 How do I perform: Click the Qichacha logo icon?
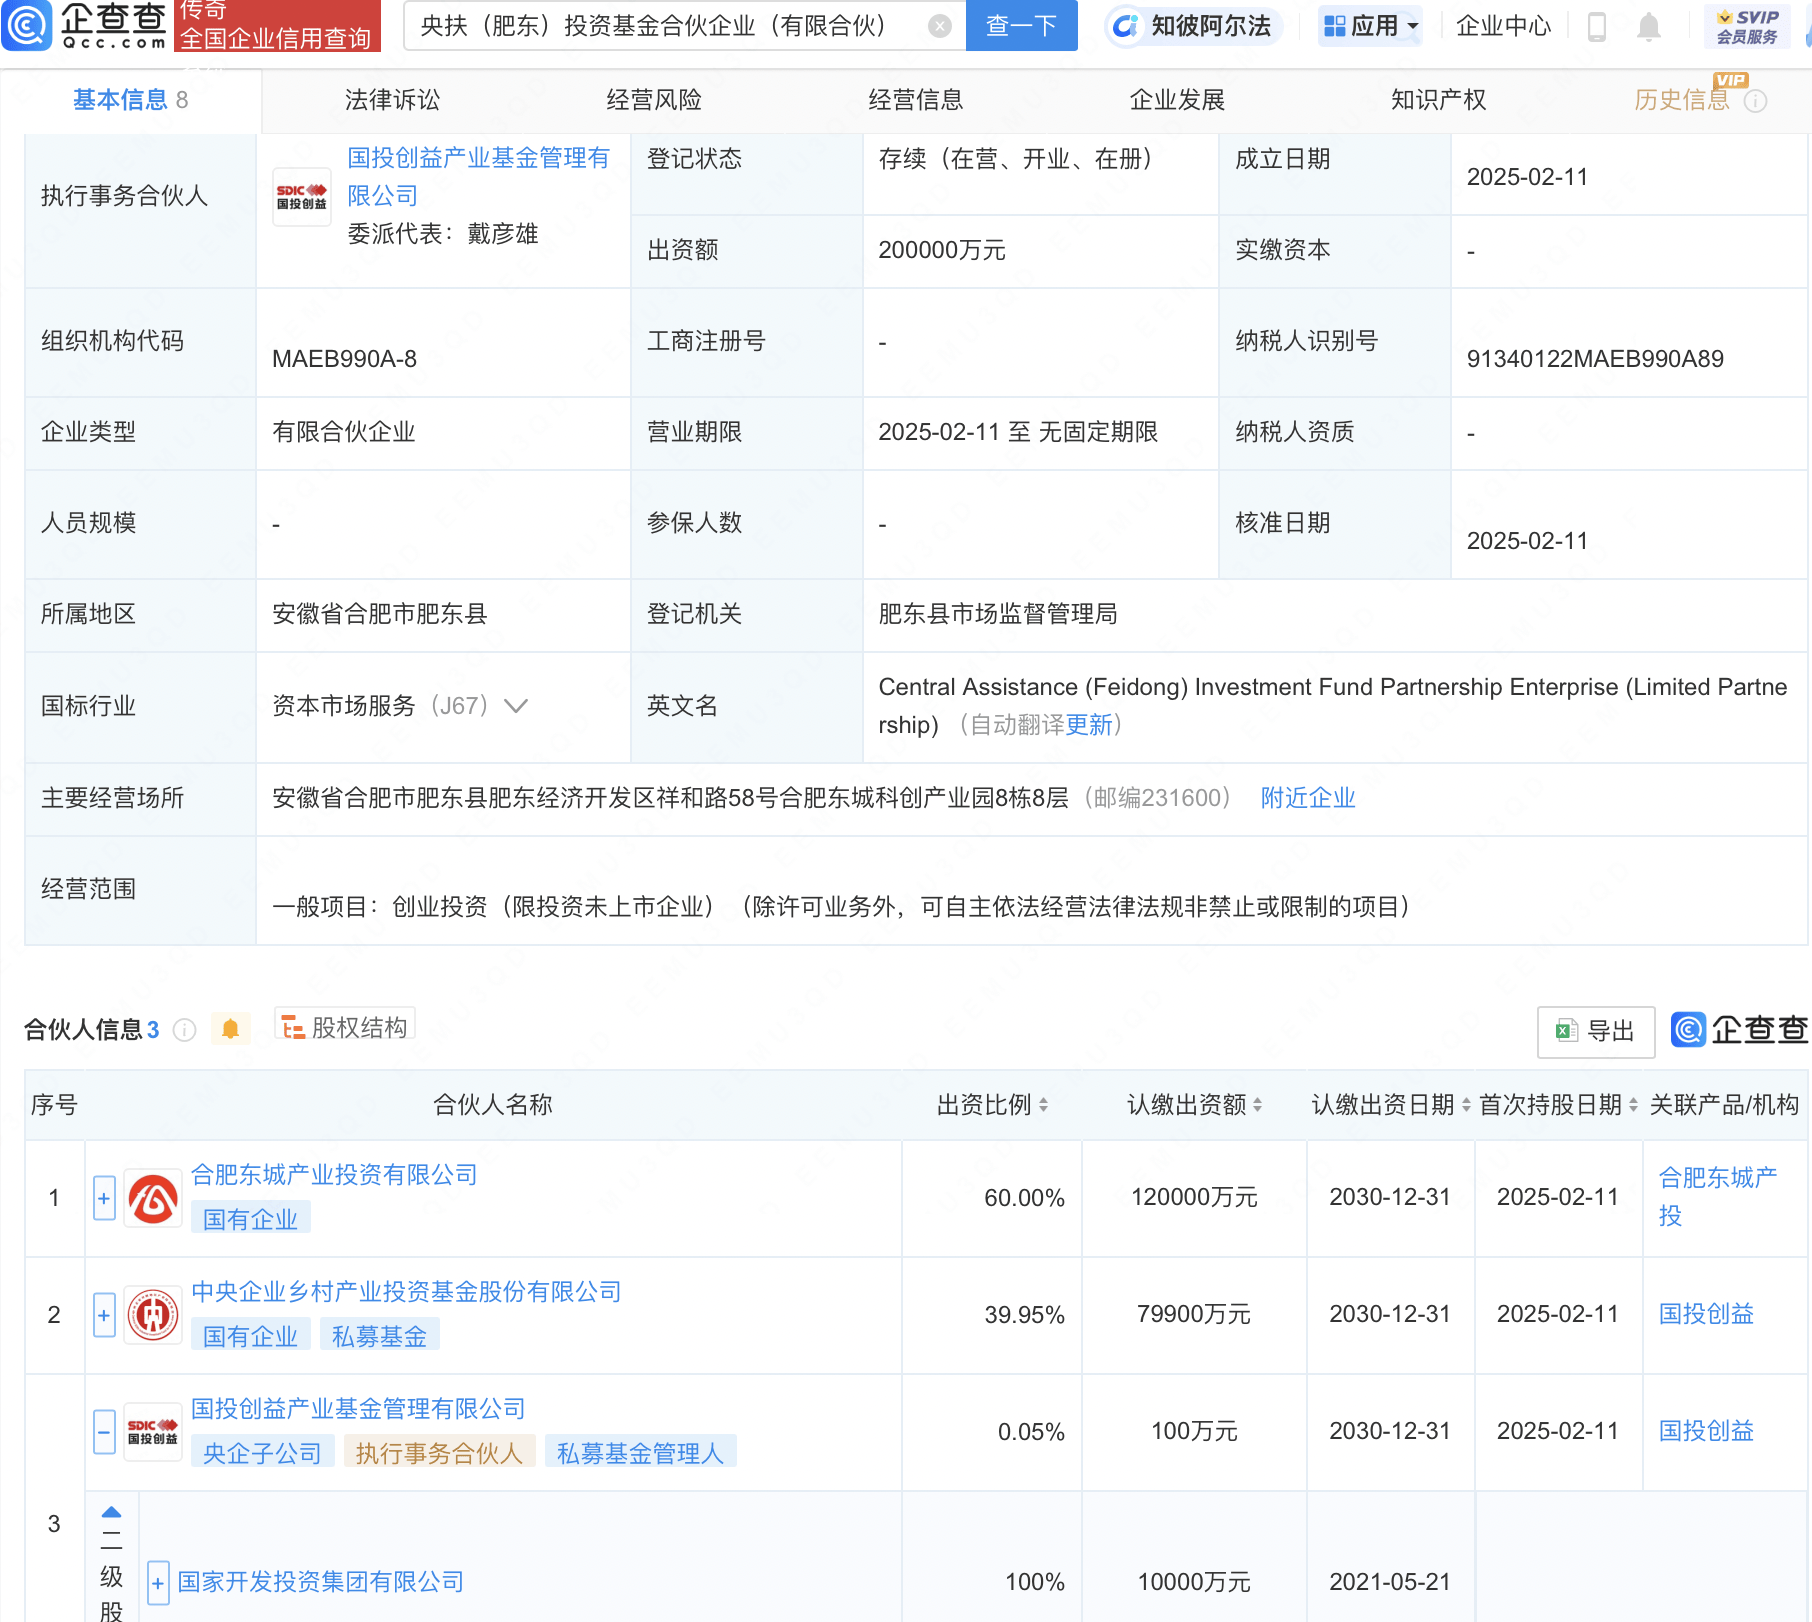[x=27, y=25]
